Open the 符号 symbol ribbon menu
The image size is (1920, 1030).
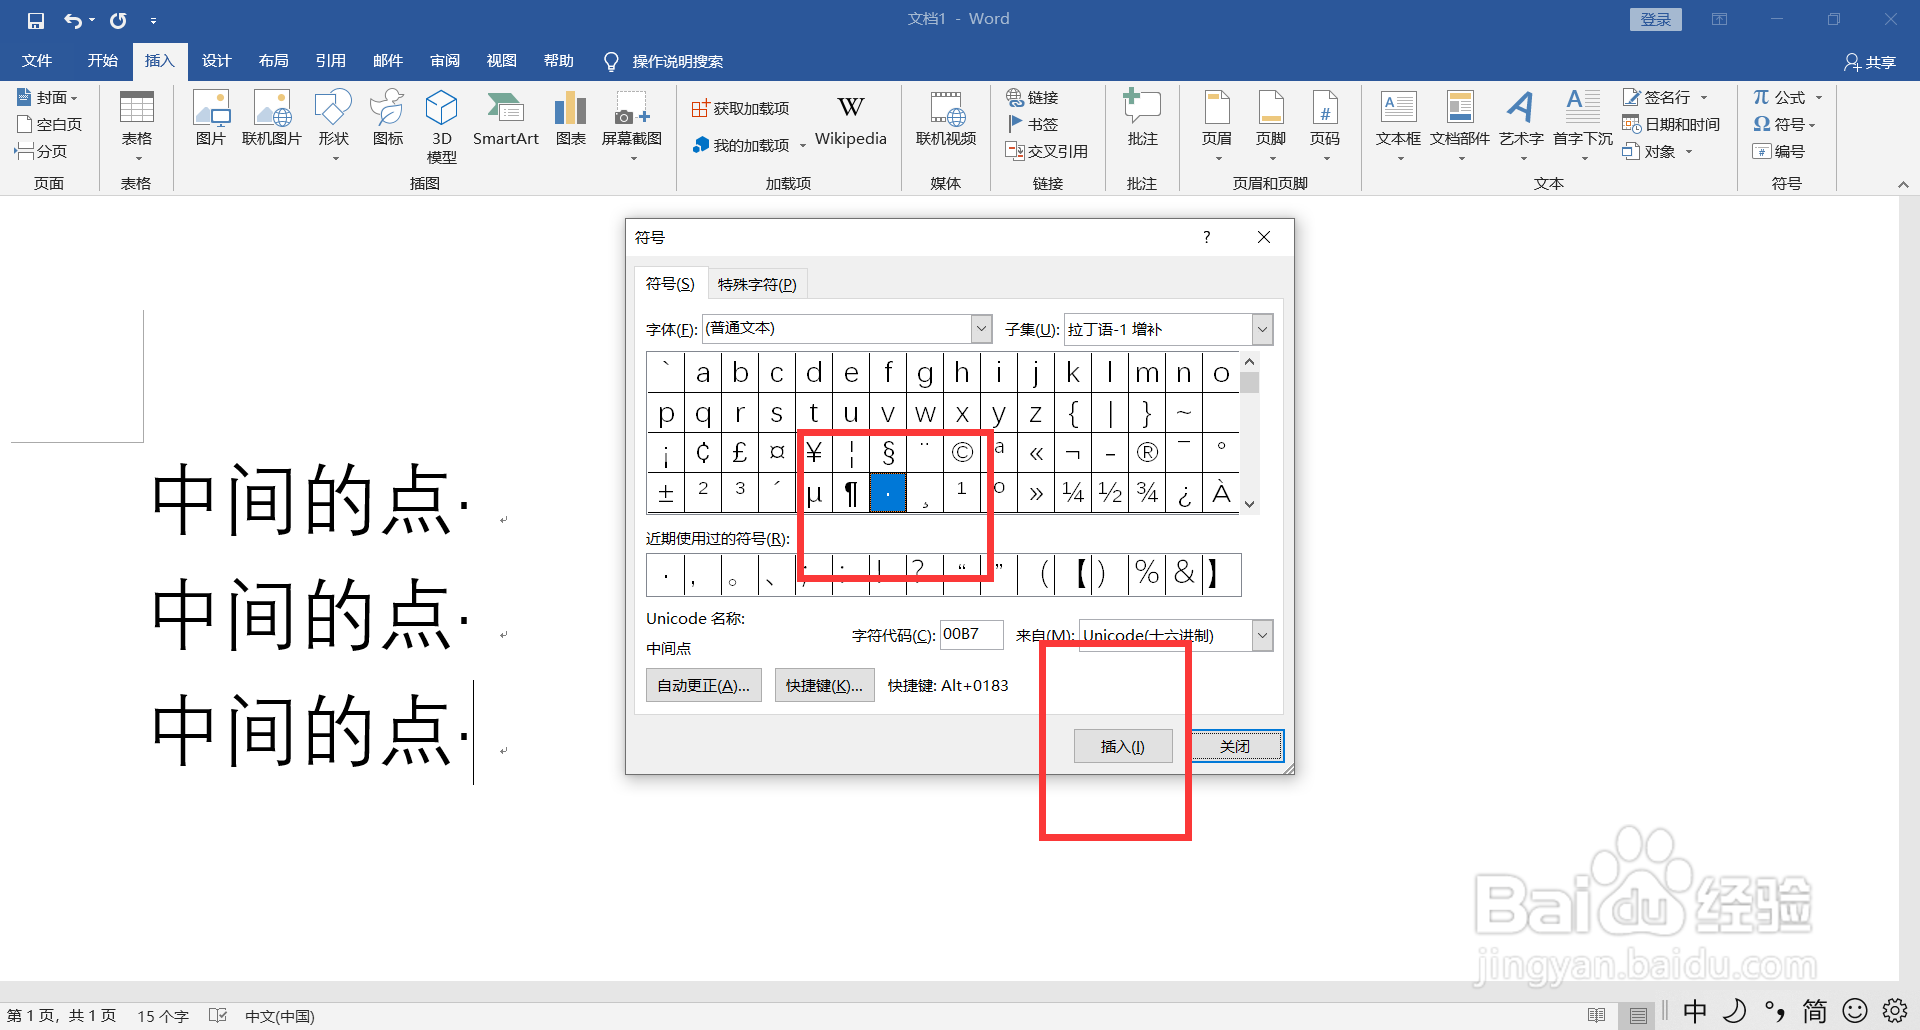[x=1784, y=124]
